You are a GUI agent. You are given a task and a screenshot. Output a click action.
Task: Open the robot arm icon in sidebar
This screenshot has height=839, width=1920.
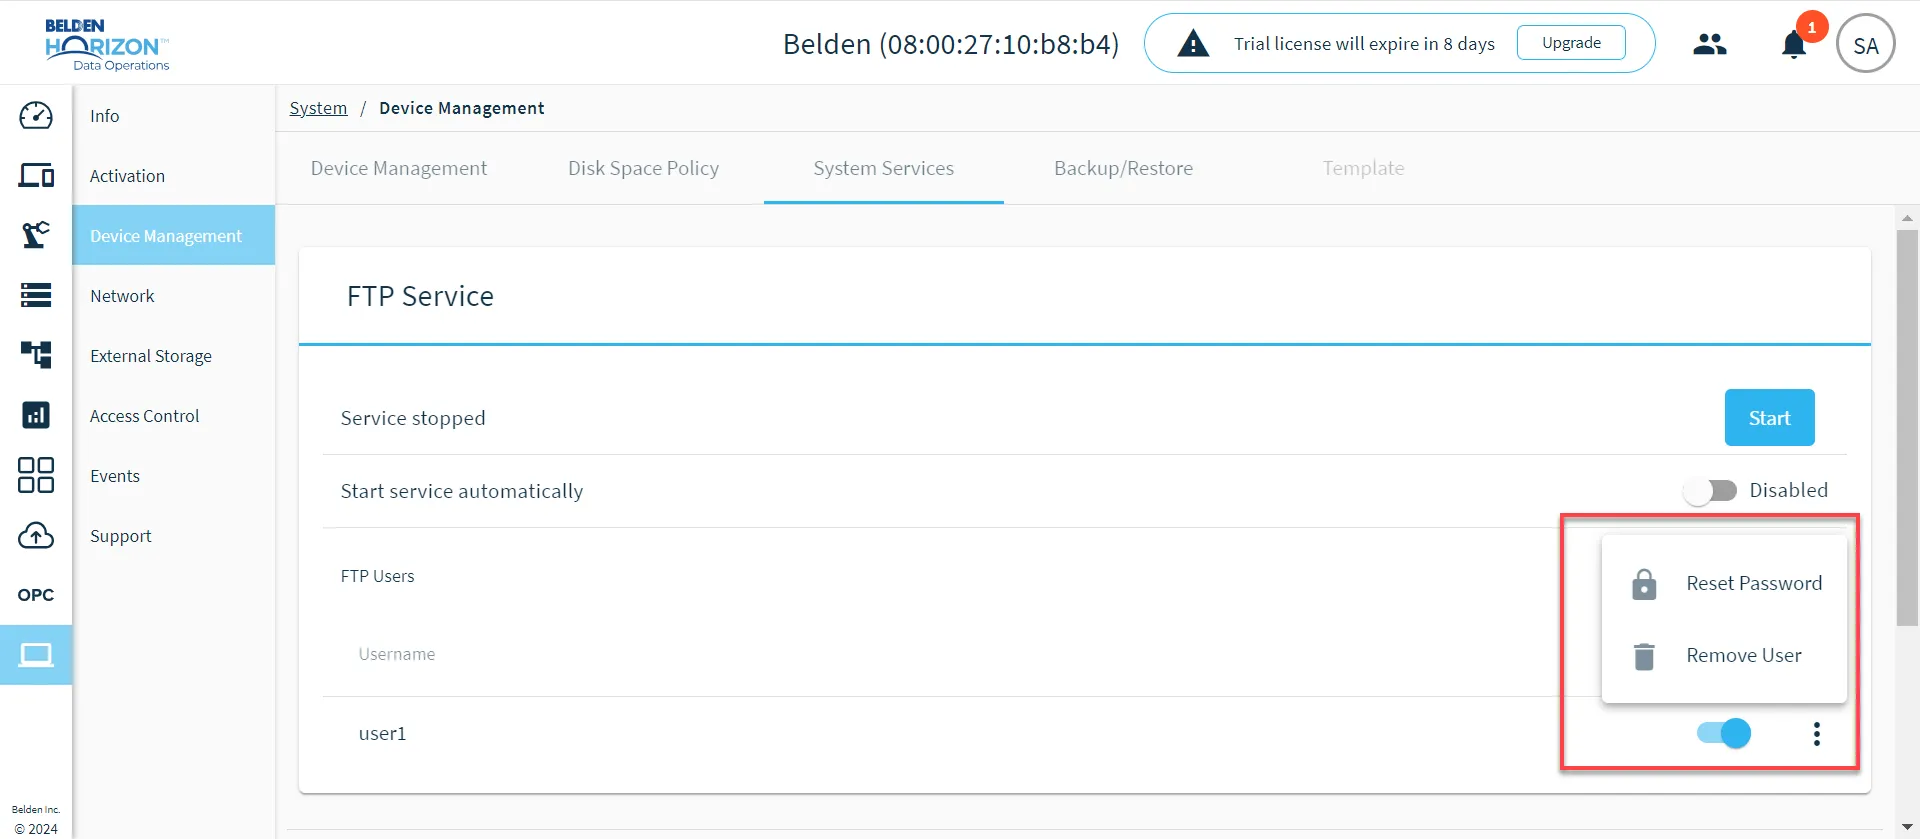(x=36, y=235)
